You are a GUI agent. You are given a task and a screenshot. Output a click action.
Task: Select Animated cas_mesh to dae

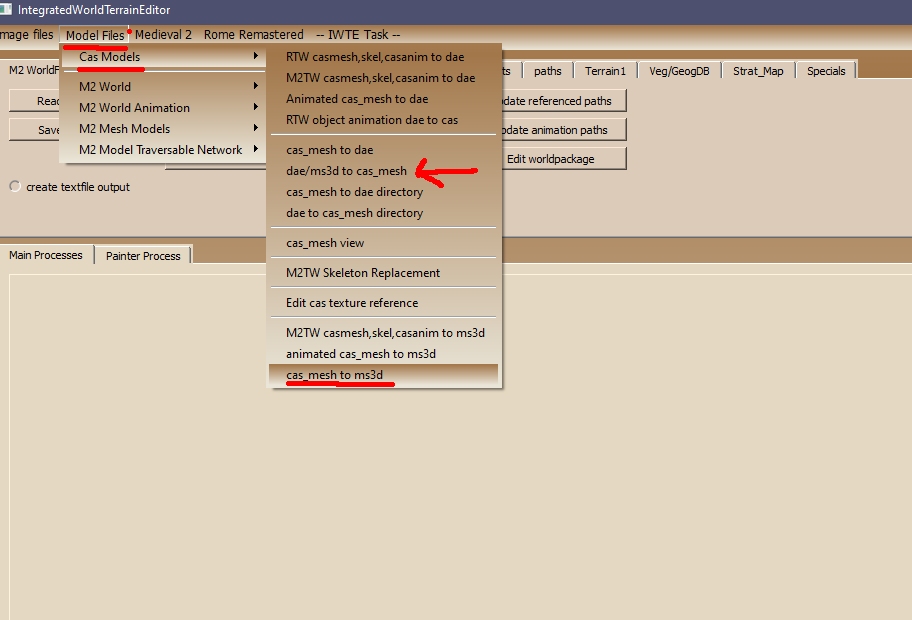pyautogui.click(x=383, y=99)
